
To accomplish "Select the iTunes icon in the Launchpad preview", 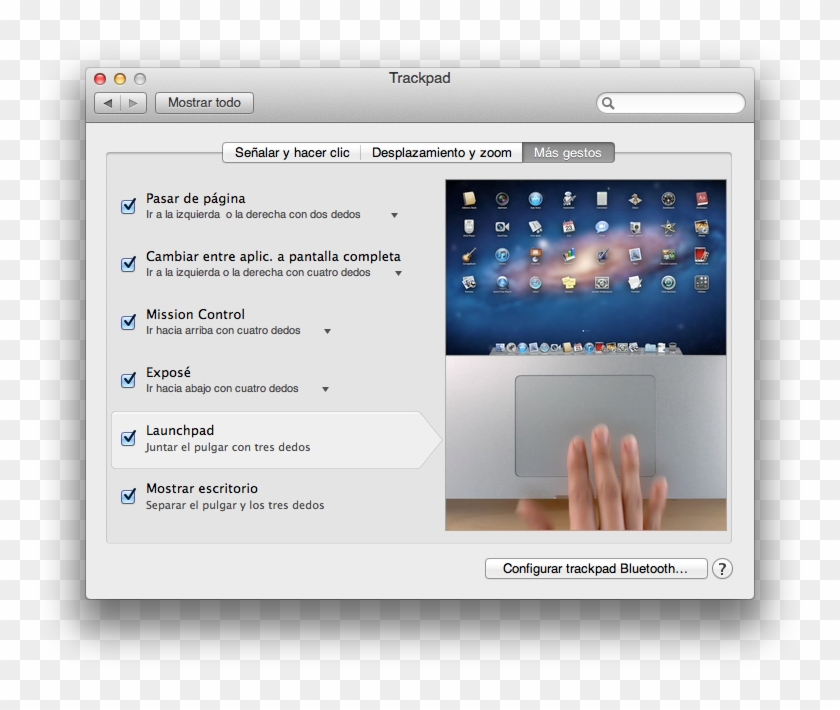I will [x=502, y=256].
